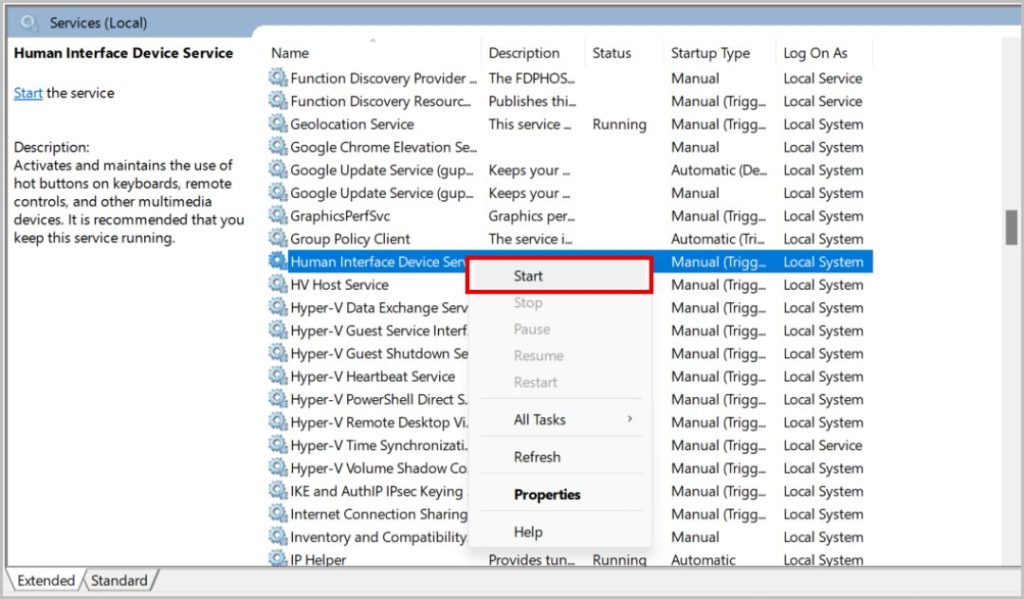1024x599 pixels.
Task: Choose Start in the context menu
Action: (x=559, y=276)
